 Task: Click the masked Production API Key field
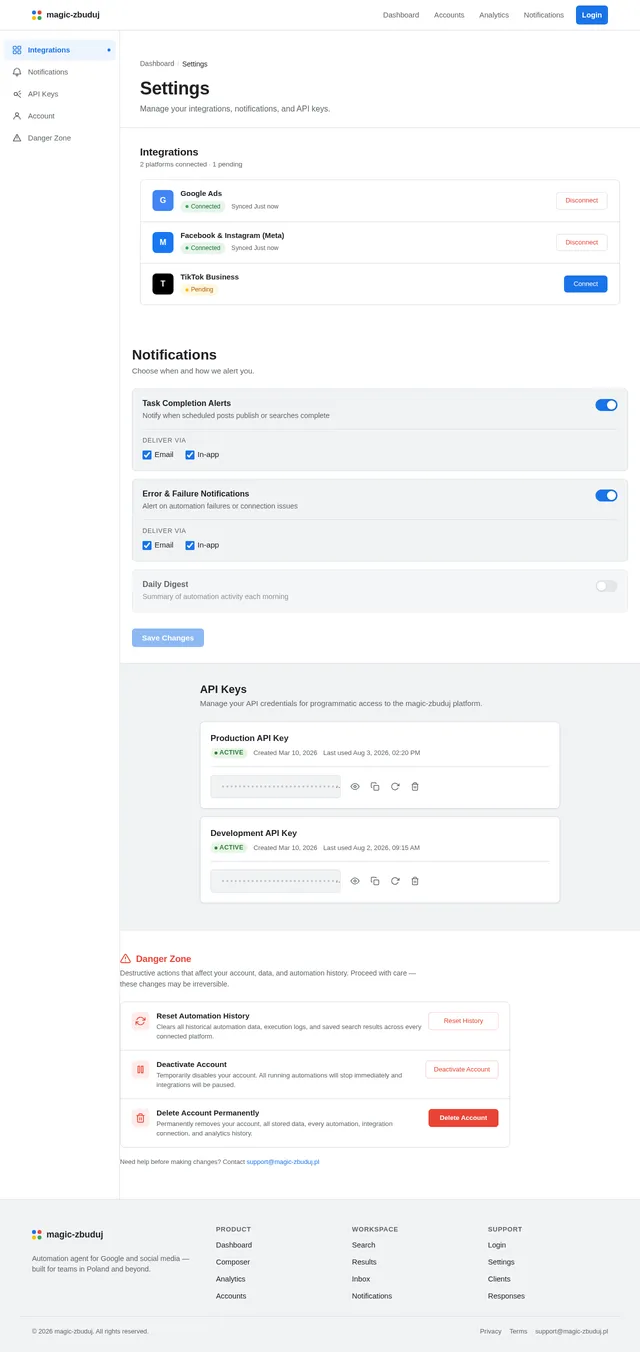click(x=275, y=787)
